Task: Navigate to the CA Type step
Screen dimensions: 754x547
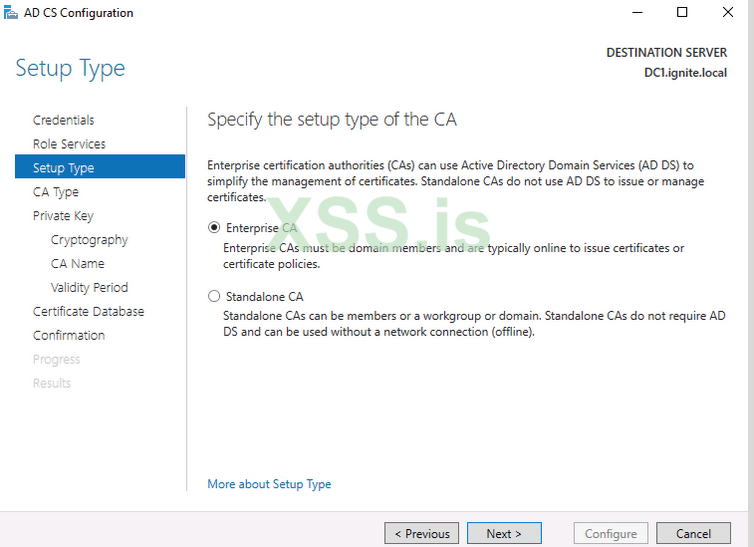Action: pyautogui.click(x=55, y=192)
